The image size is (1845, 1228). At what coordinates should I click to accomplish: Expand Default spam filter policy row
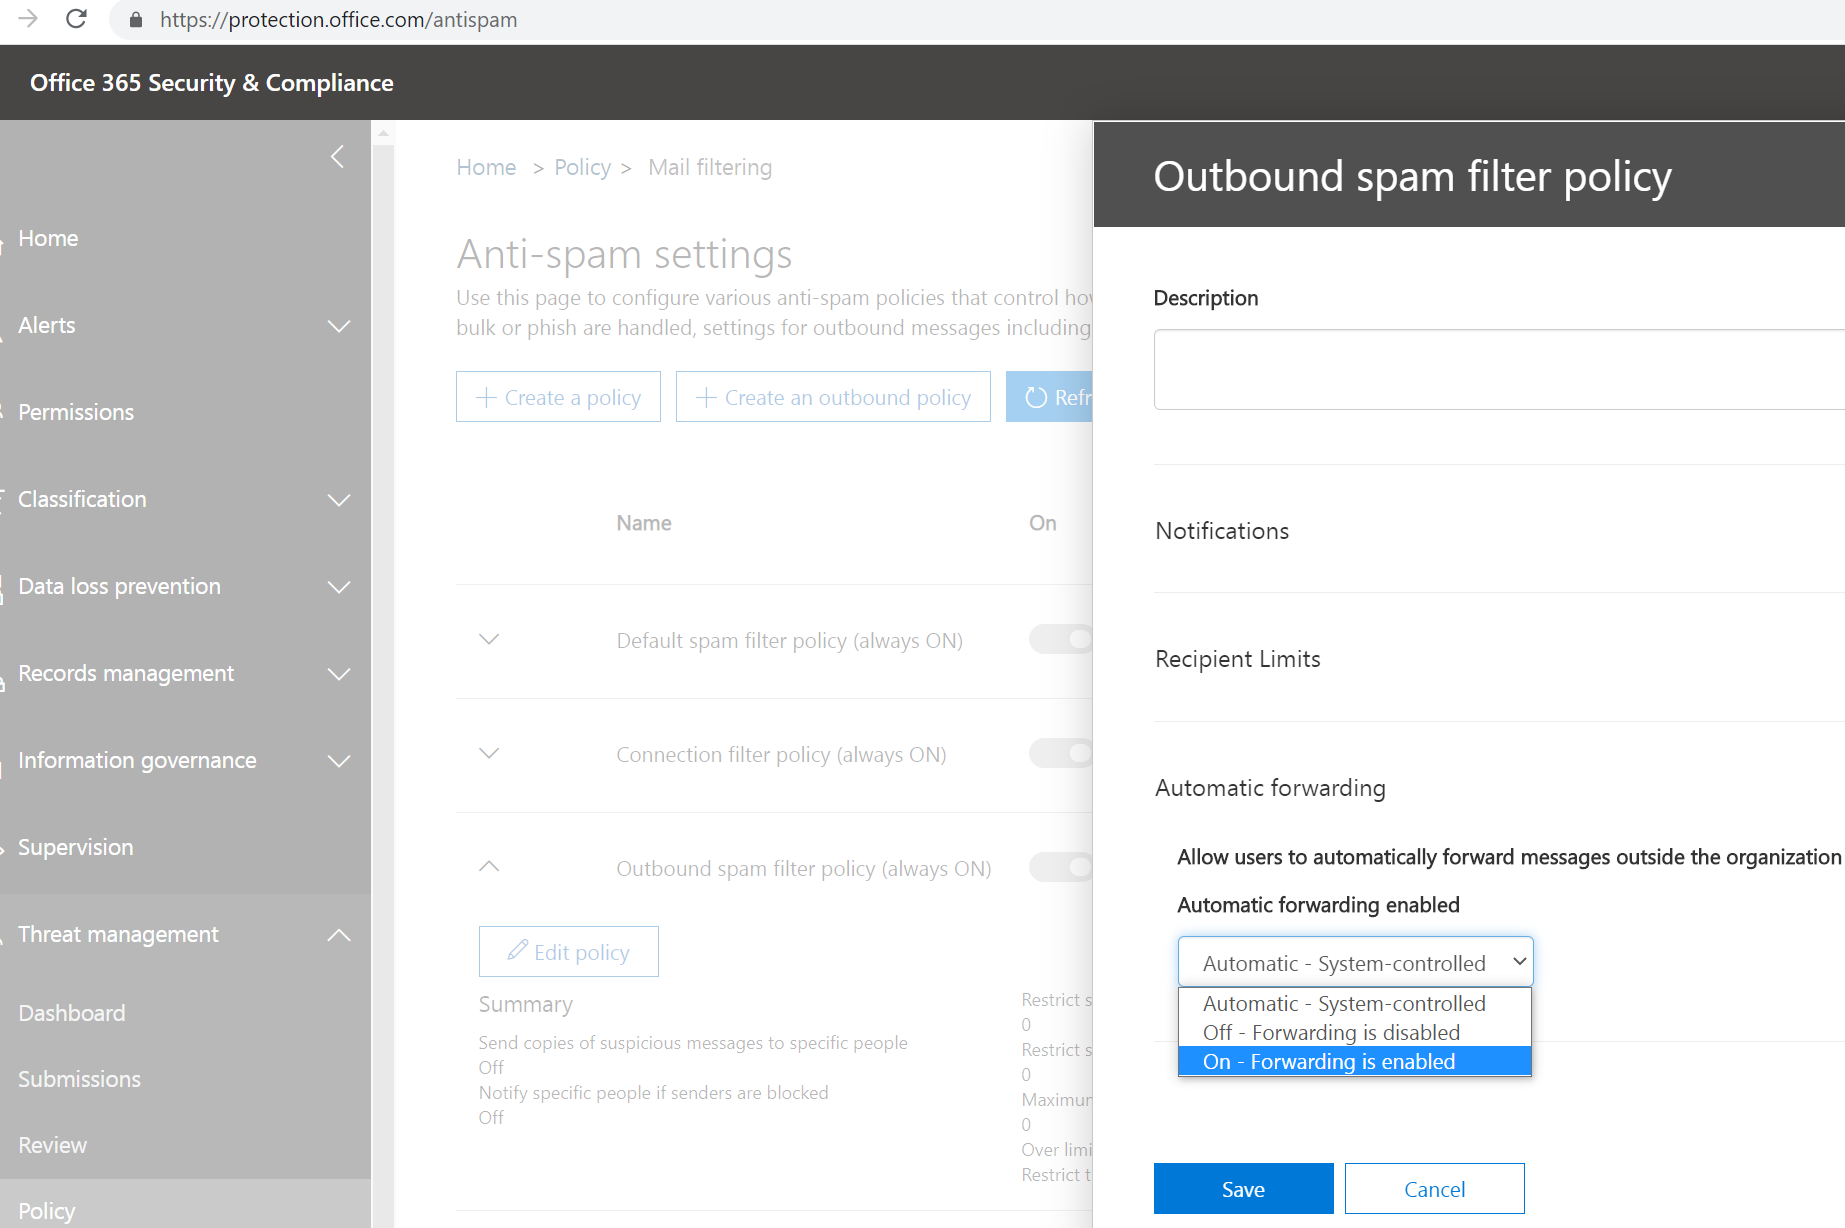tap(489, 639)
